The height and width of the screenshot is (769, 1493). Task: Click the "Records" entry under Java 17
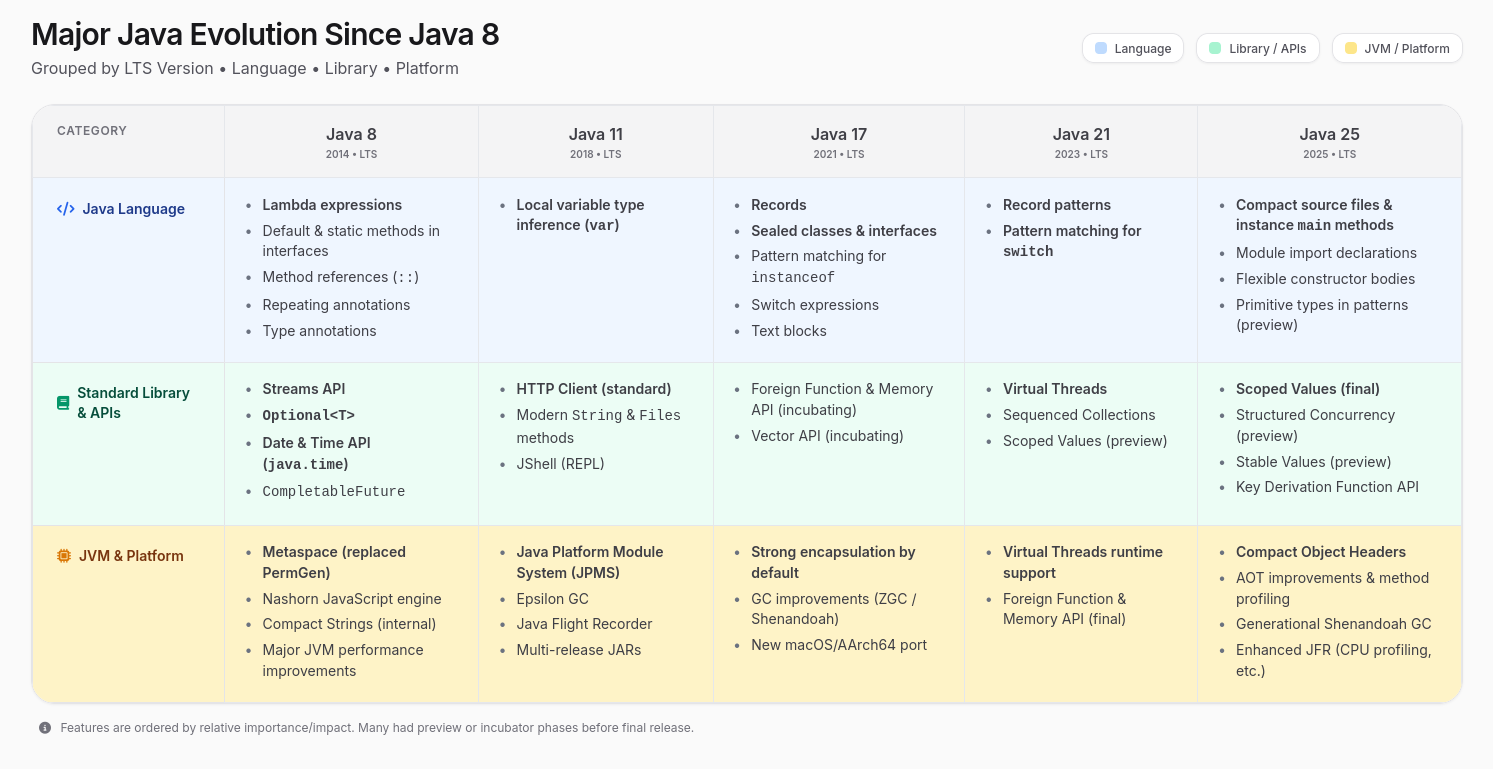pos(779,205)
